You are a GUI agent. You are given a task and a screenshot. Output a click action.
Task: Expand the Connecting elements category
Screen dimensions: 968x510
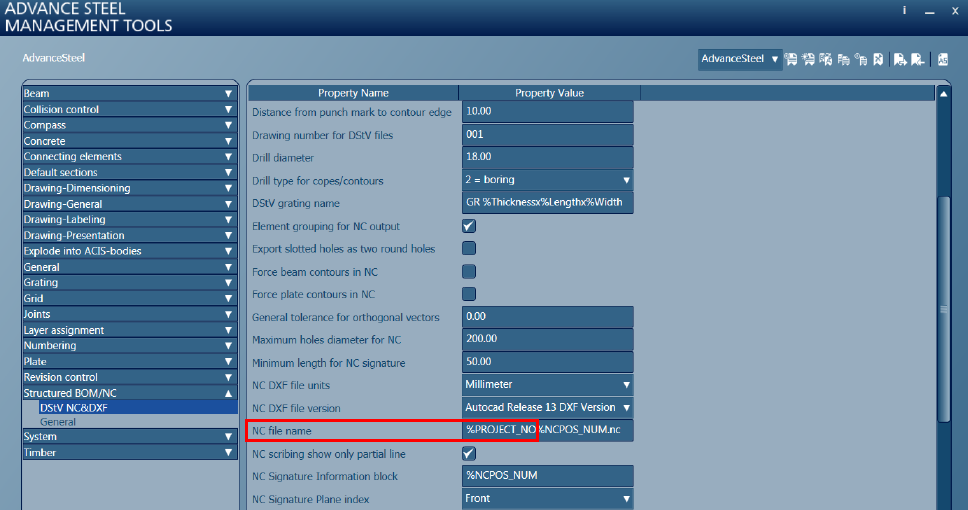coord(130,156)
